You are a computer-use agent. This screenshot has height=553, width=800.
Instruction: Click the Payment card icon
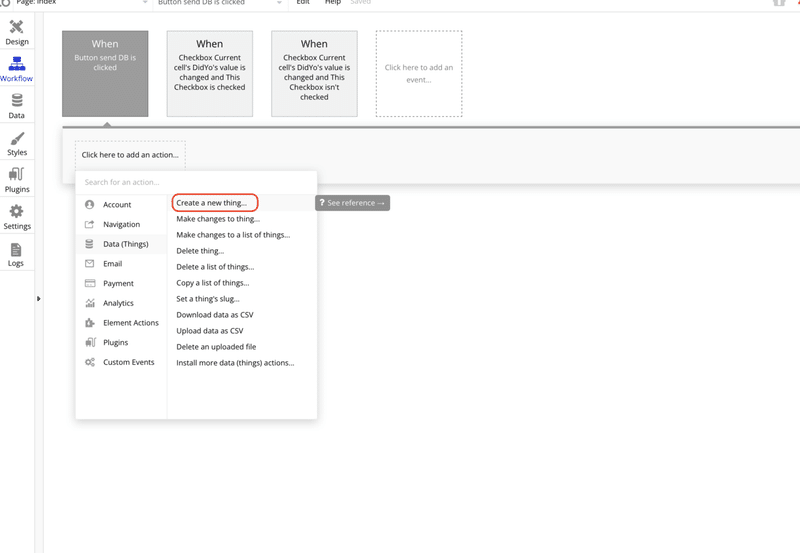pyautogui.click(x=90, y=283)
